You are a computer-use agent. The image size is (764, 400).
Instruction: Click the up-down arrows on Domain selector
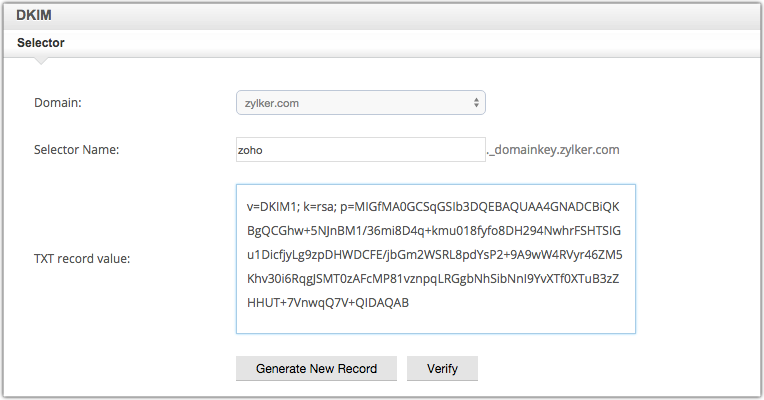click(x=476, y=102)
